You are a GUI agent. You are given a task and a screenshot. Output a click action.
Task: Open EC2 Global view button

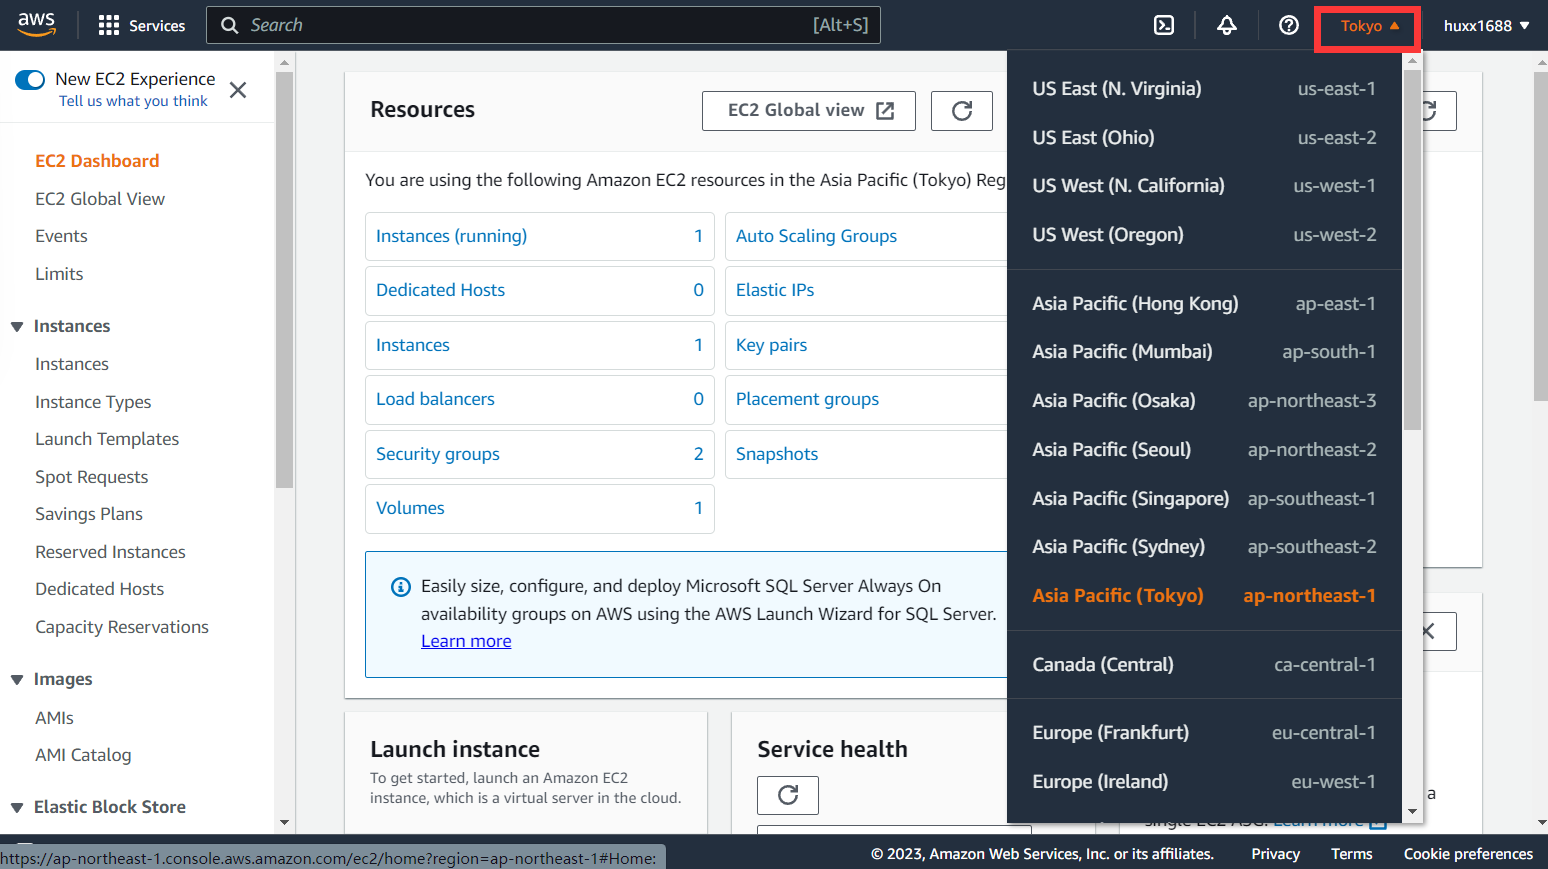(x=809, y=111)
